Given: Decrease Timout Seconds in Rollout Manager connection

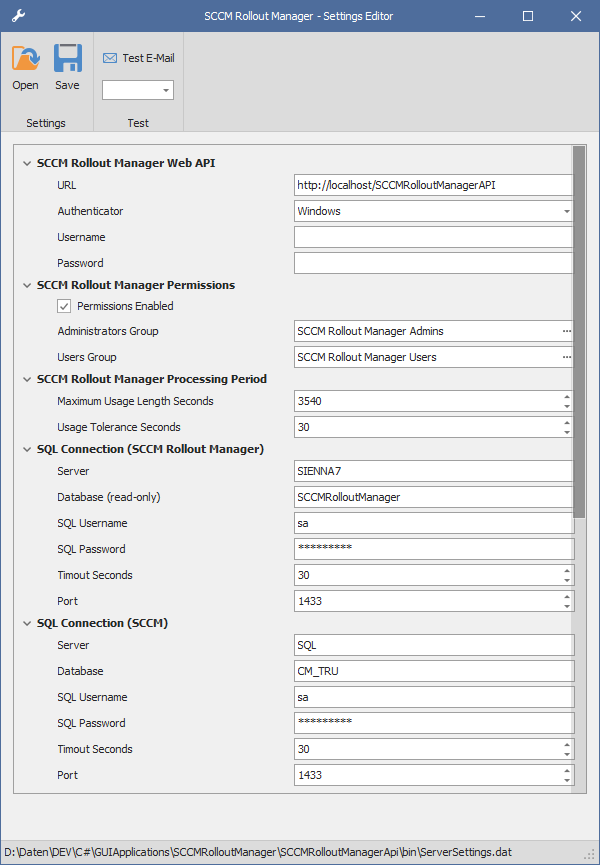Looking at the screenshot, I should [567, 580].
